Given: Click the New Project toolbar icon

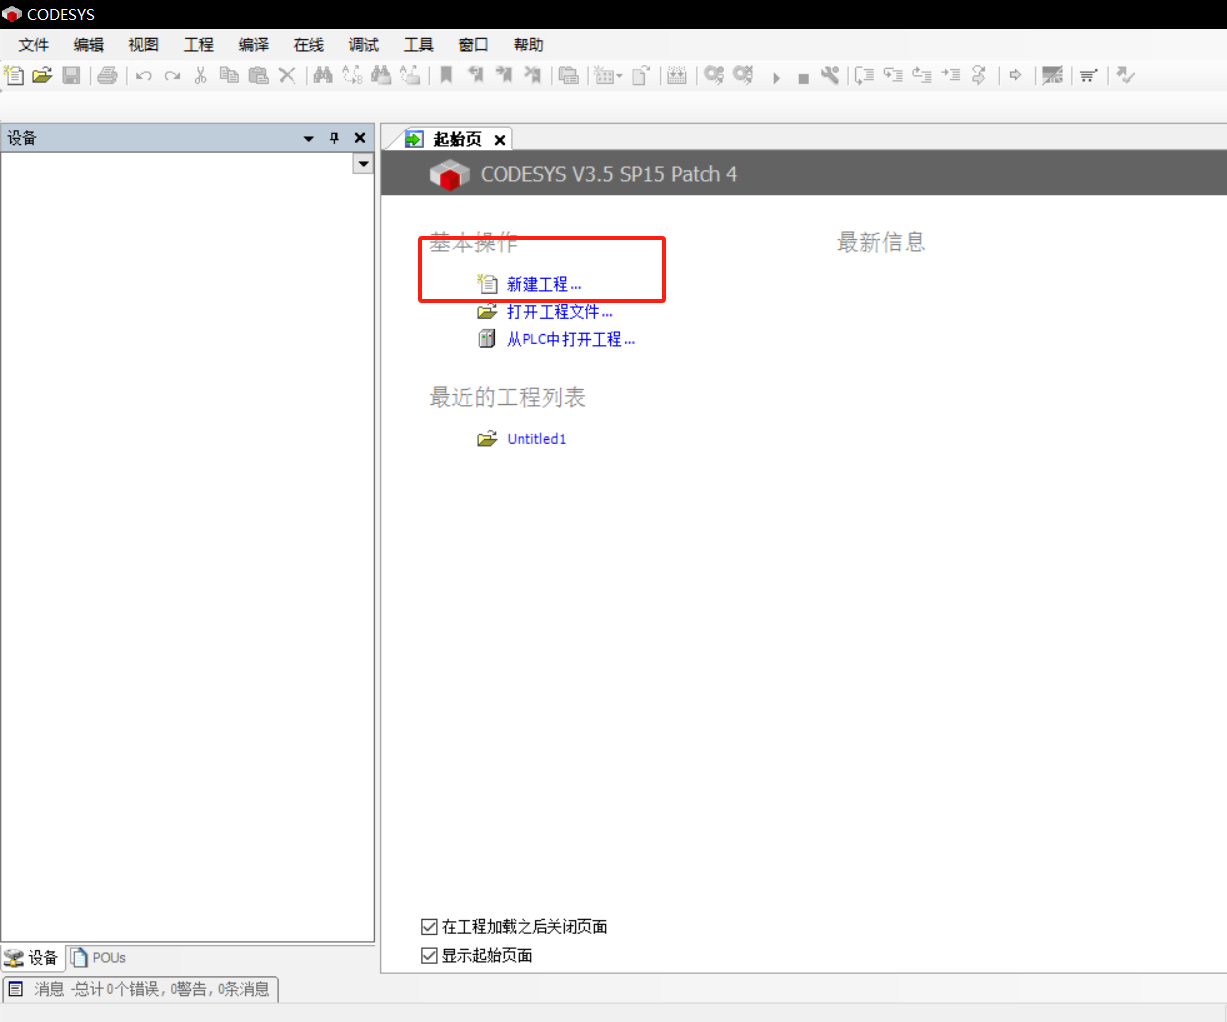Looking at the screenshot, I should [14, 75].
